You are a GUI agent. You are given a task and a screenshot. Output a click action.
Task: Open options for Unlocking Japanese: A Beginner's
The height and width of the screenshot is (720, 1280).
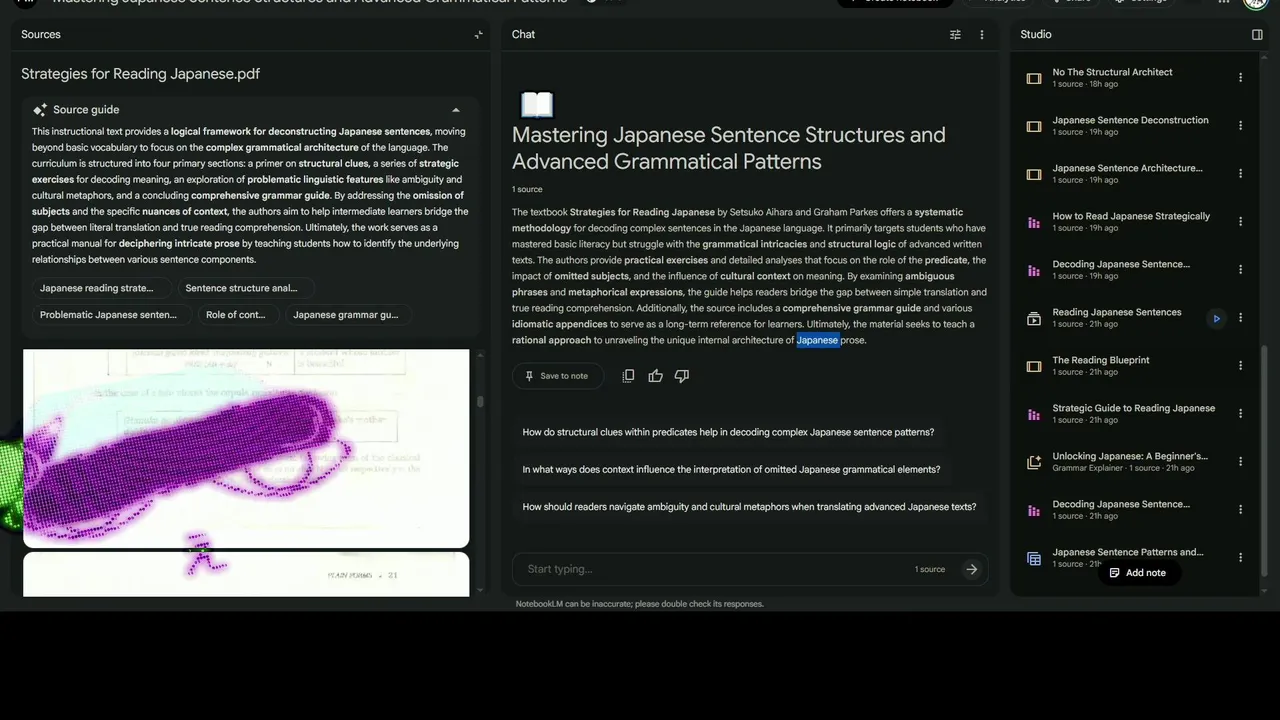[1241, 462]
